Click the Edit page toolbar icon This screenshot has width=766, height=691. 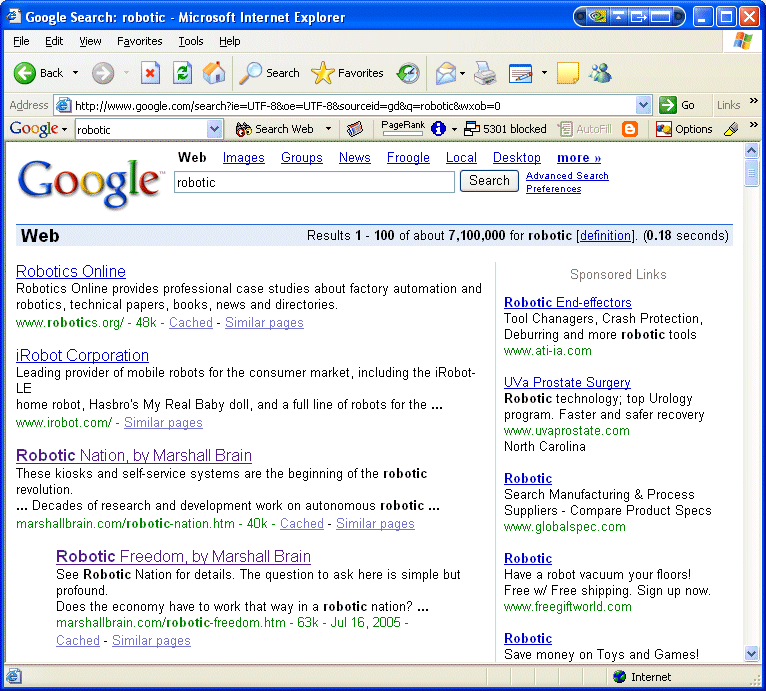(521, 73)
